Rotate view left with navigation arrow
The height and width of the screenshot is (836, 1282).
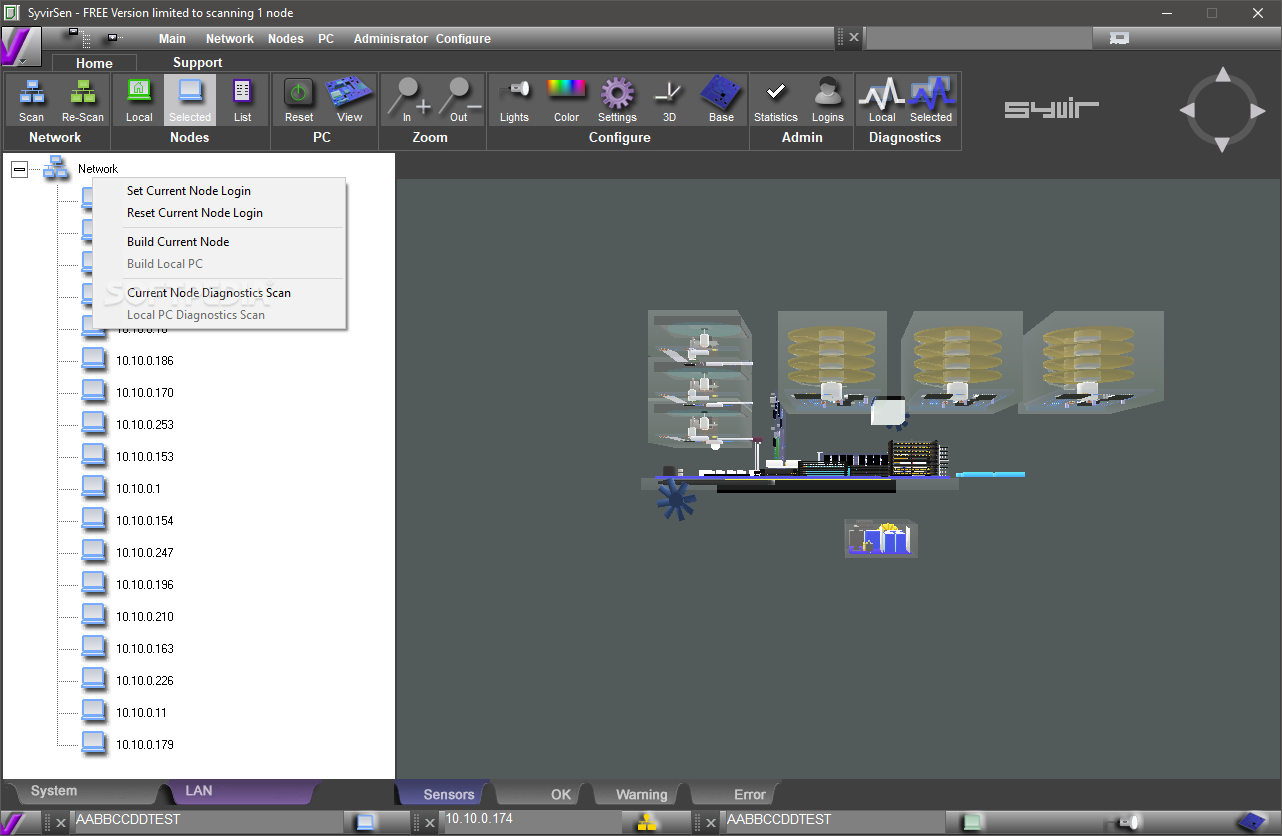1188,110
